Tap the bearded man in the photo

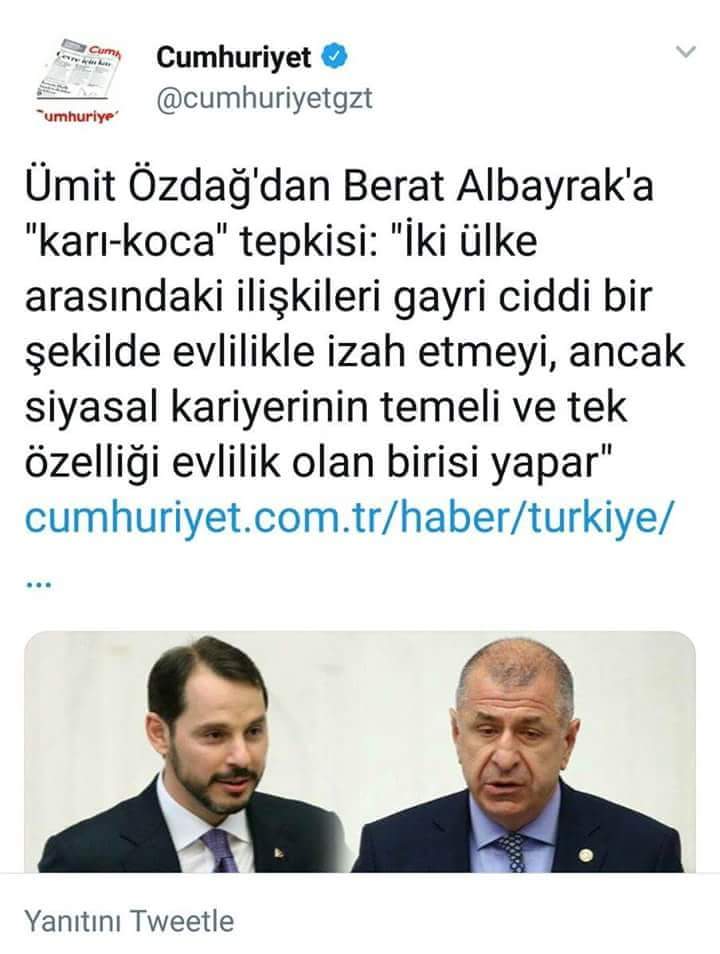(x=207, y=754)
